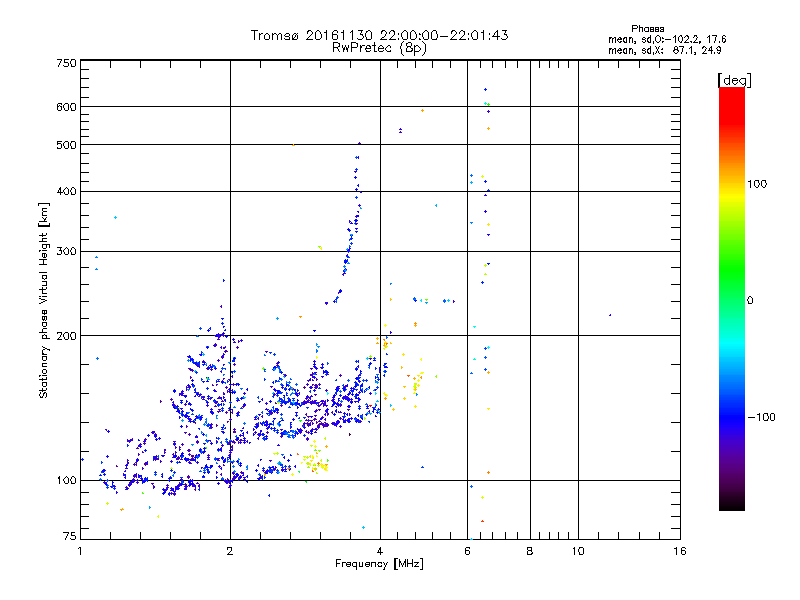The width and height of the screenshot is (800, 600).
Task: Click the y-axis tick label '750'
Action: tap(66, 63)
